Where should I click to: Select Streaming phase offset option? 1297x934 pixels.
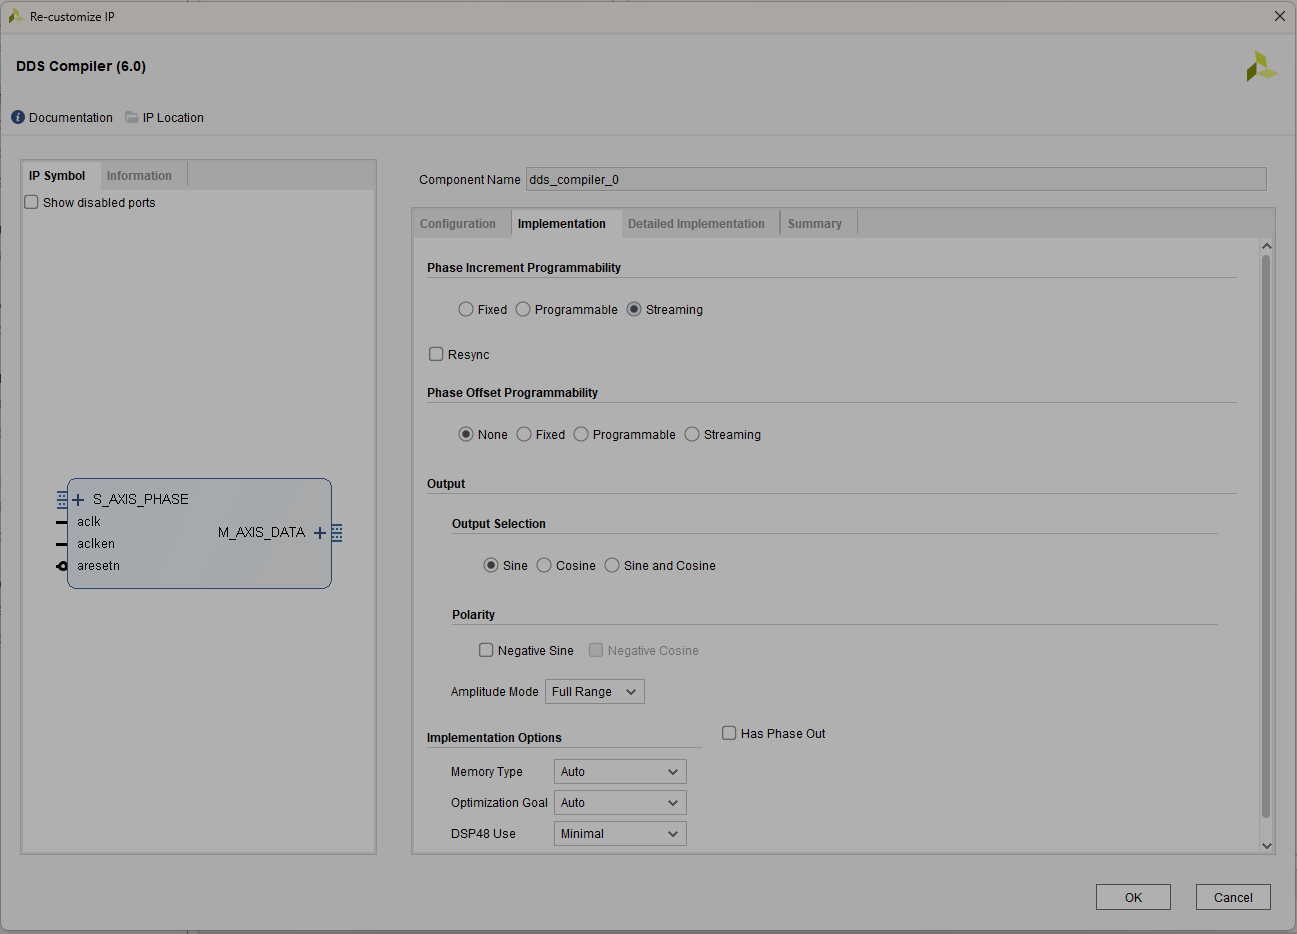692,434
